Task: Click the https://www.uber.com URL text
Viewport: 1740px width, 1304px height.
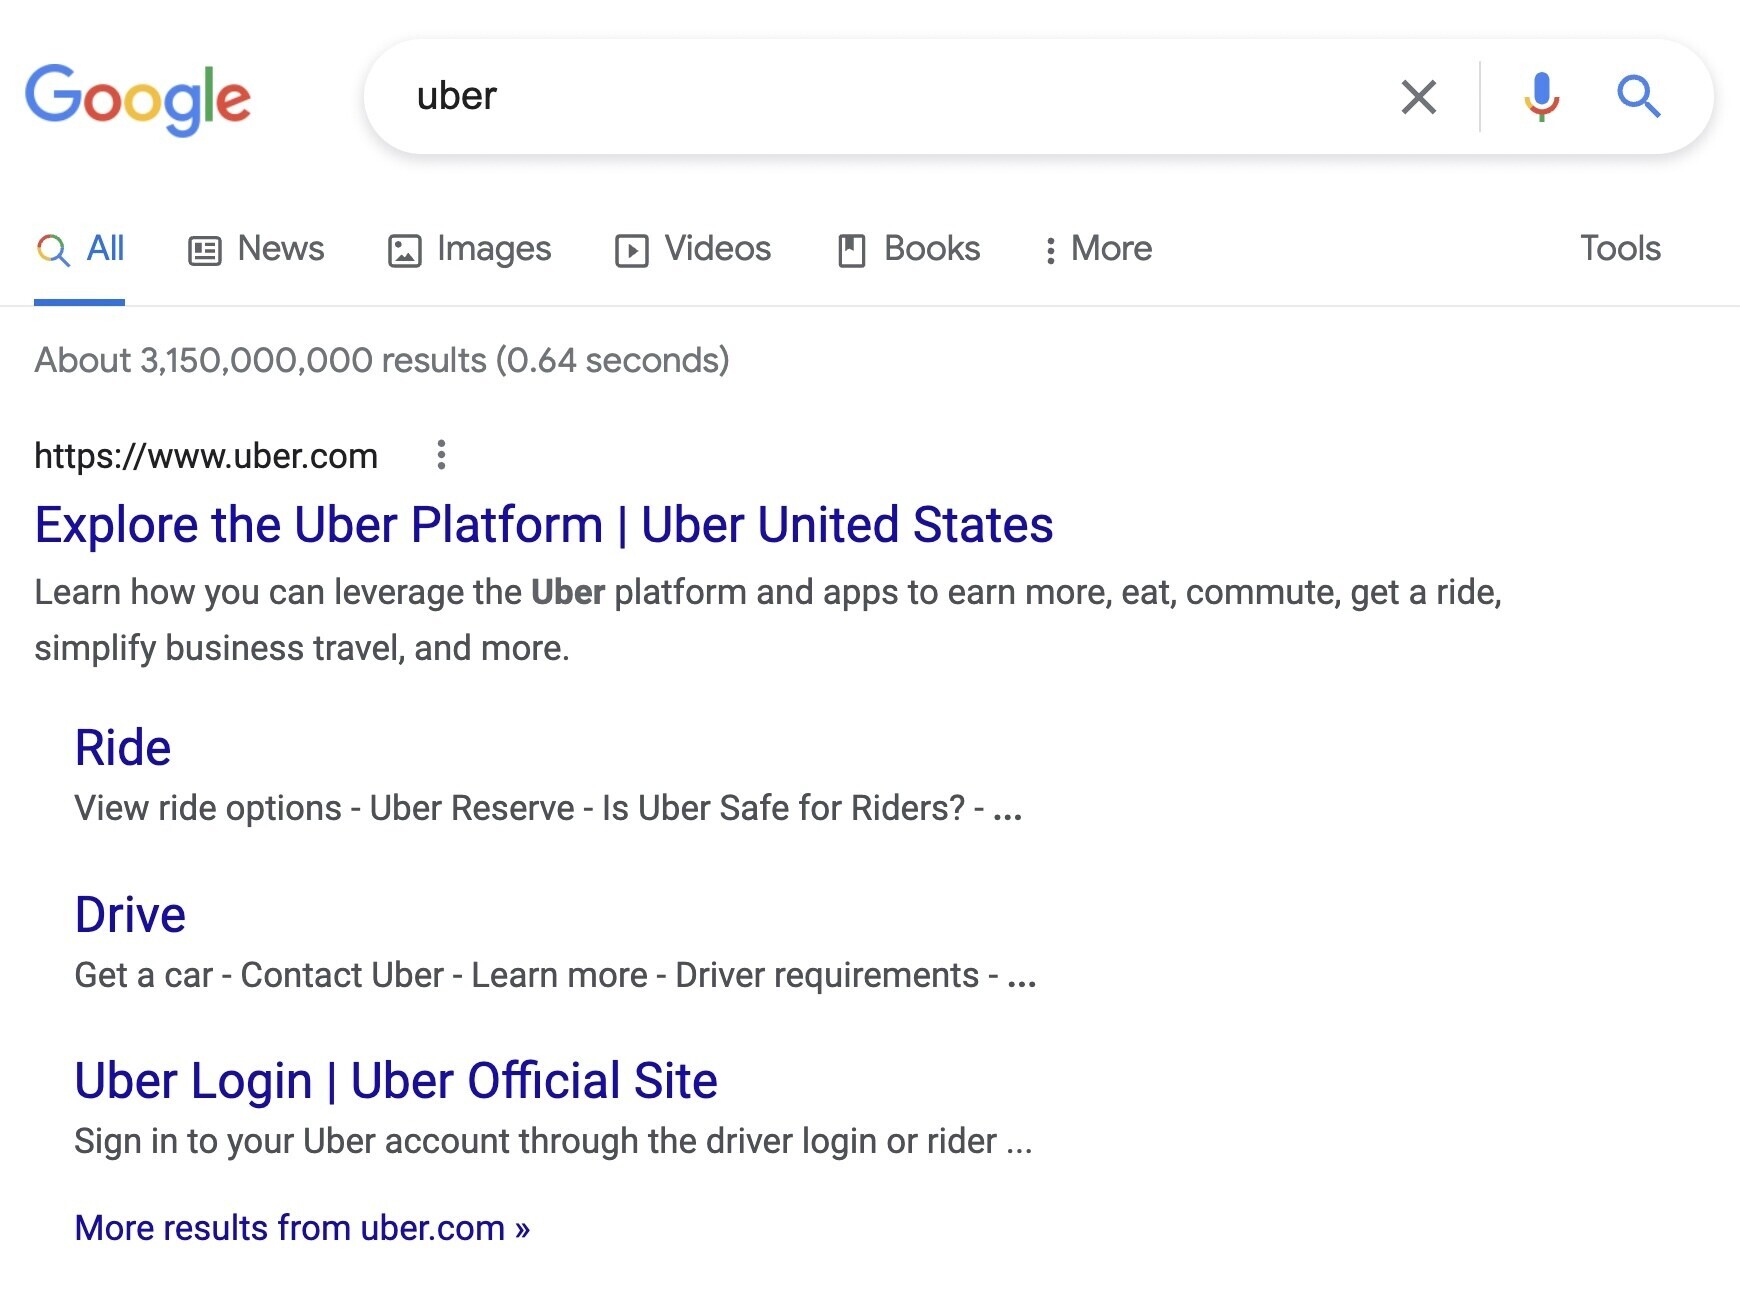Action: tap(206, 456)
